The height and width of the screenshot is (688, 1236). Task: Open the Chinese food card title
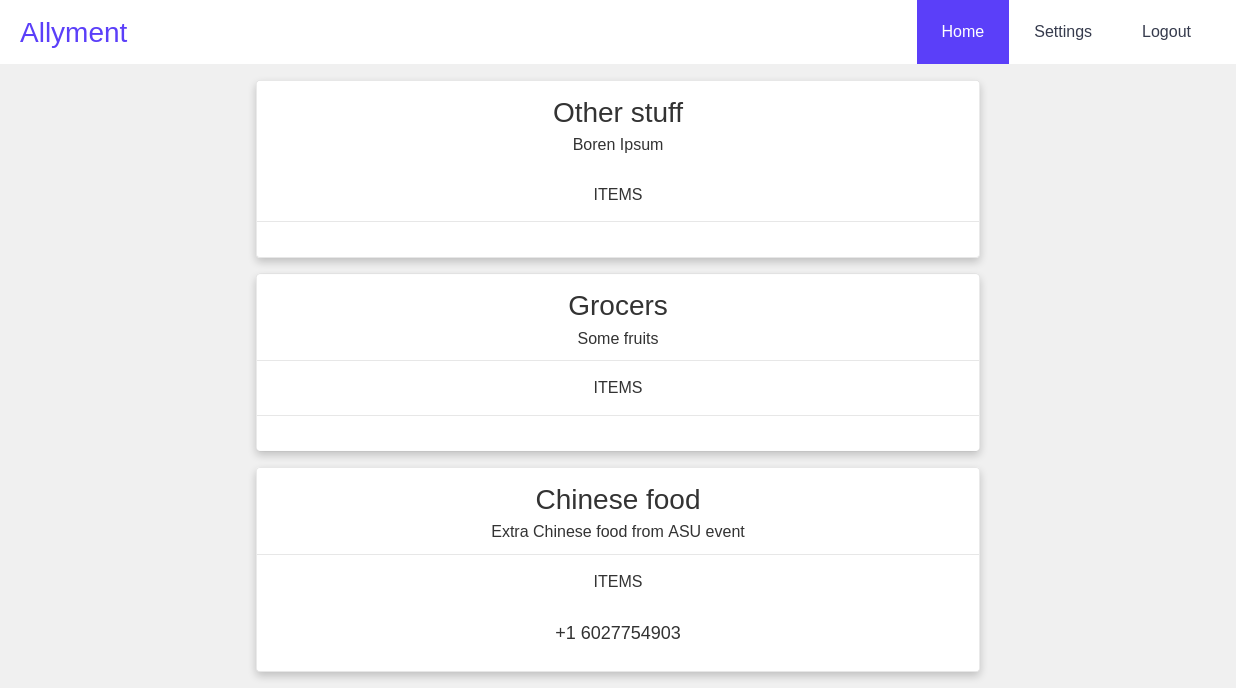(x=618, y=500)
